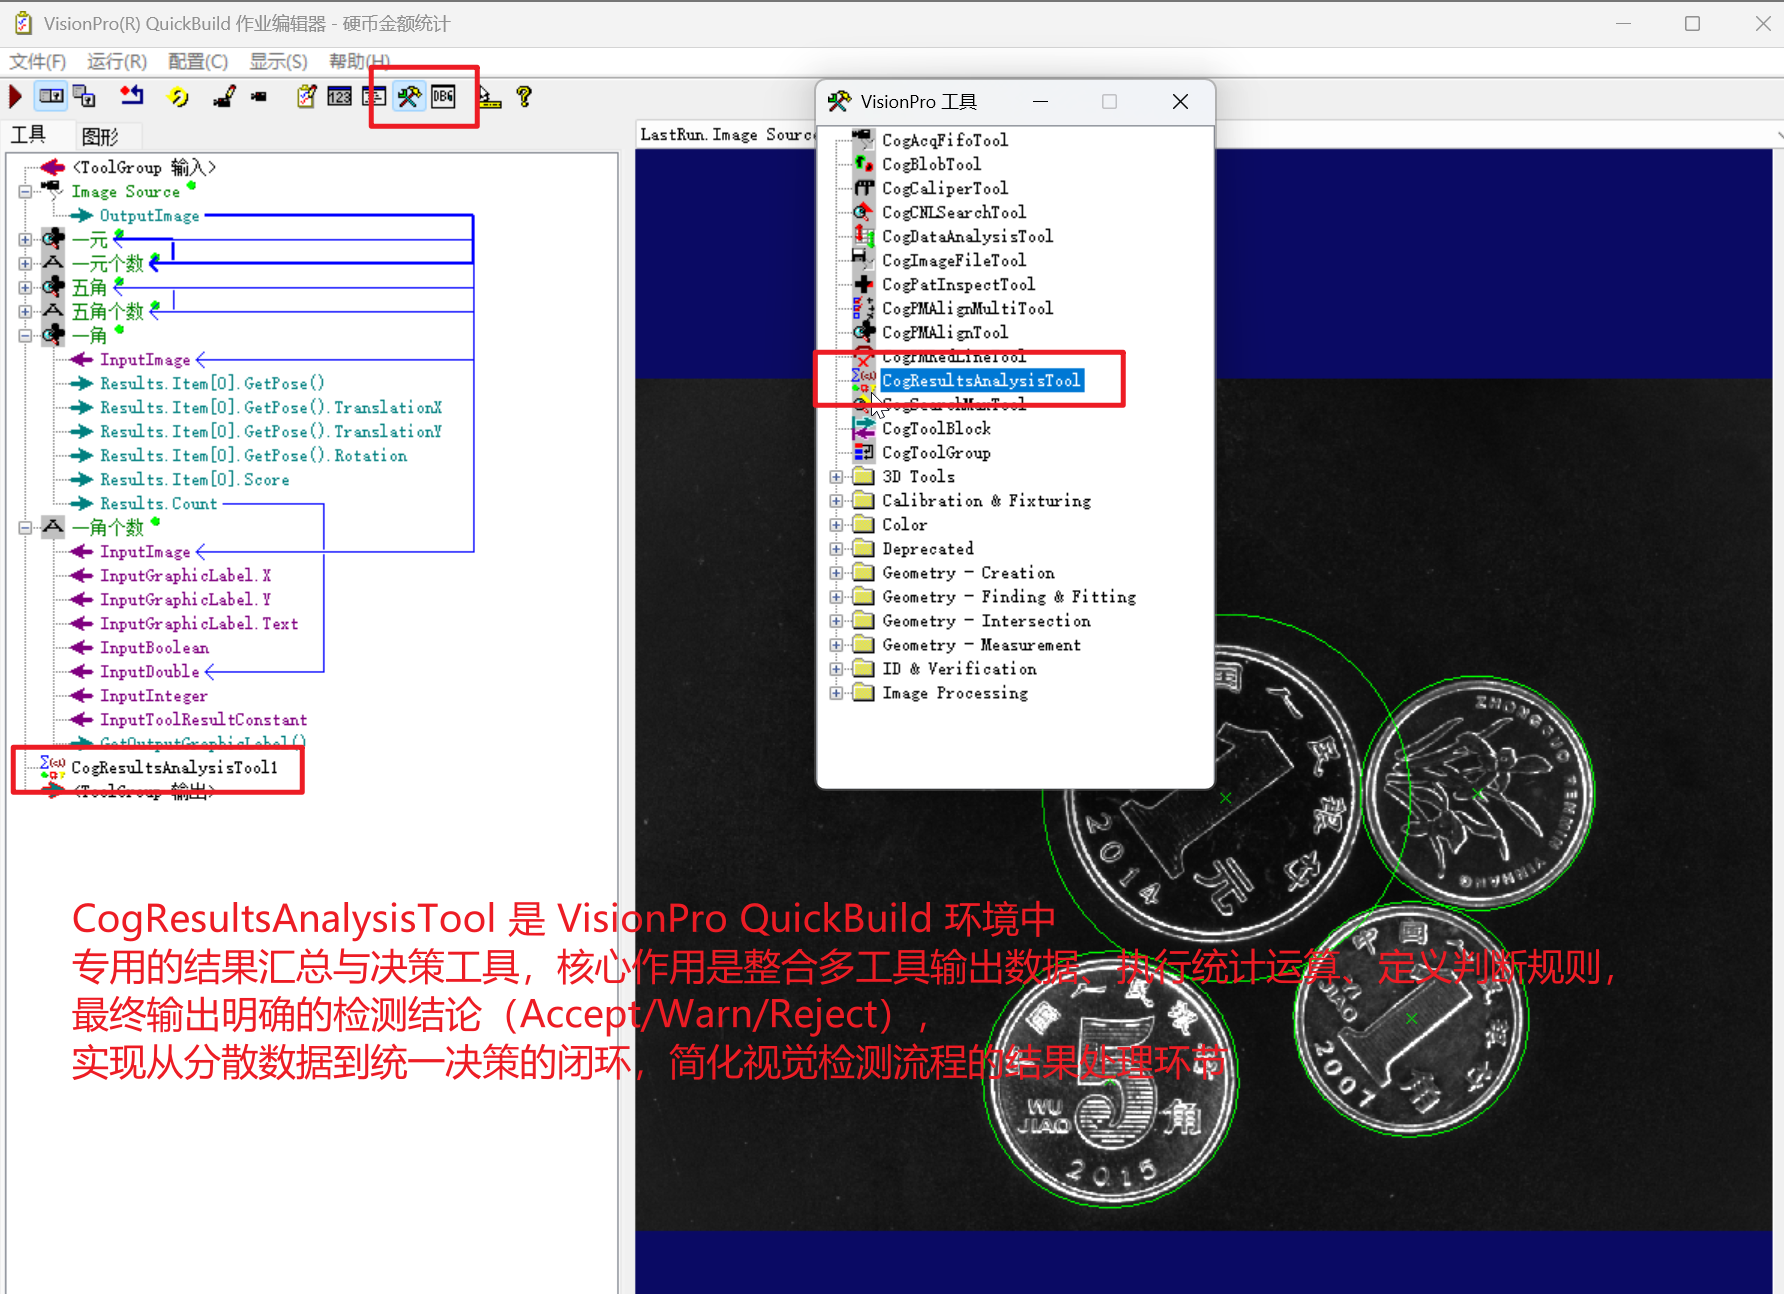Expand the ID & Verification folder
The height and width of the screenshot is (1294, 1784).
pos(836,668)
